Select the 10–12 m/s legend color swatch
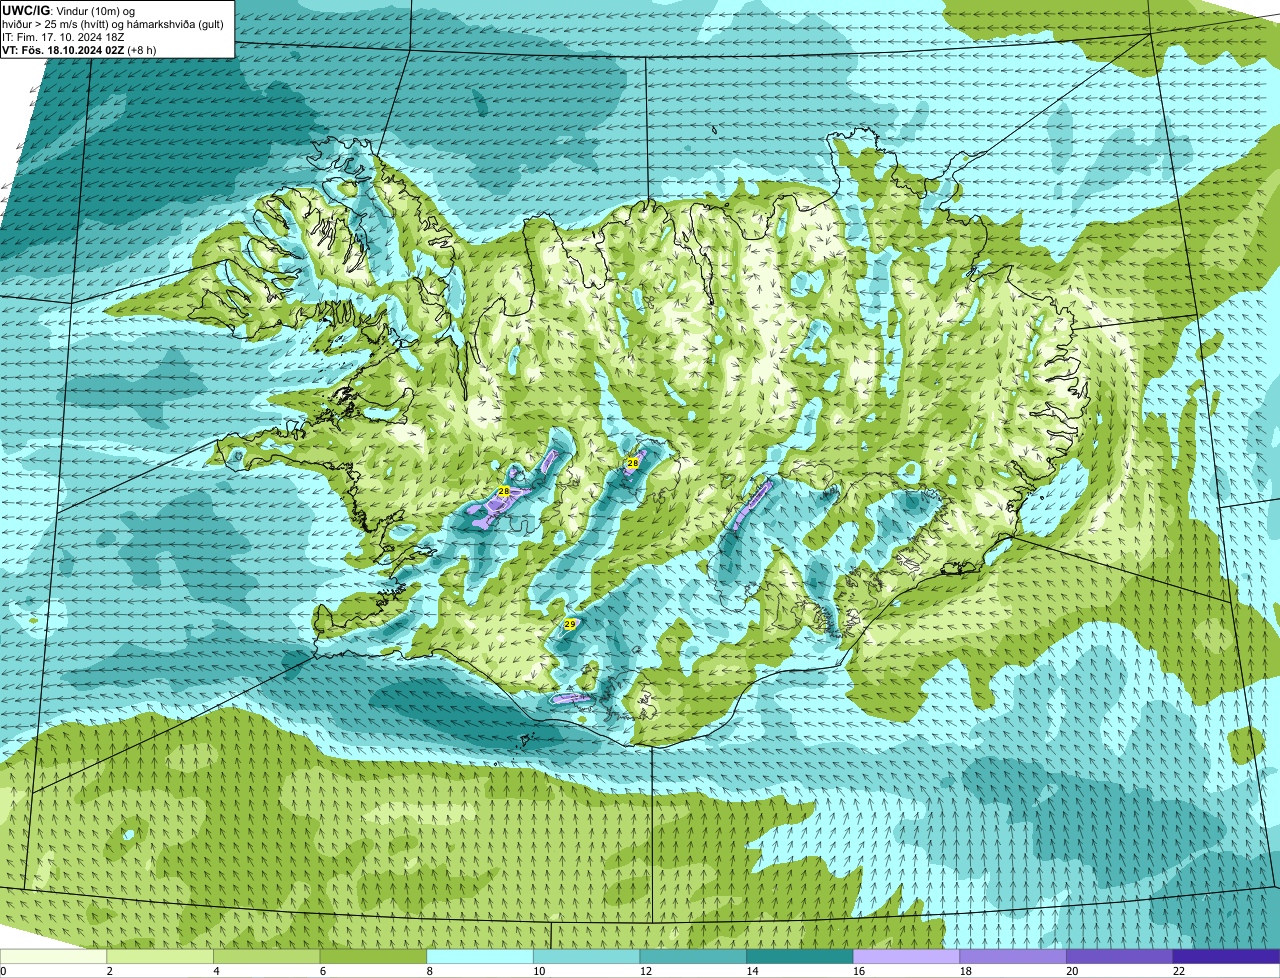Viewport: 1280px width, 978px height. (586, 956)
